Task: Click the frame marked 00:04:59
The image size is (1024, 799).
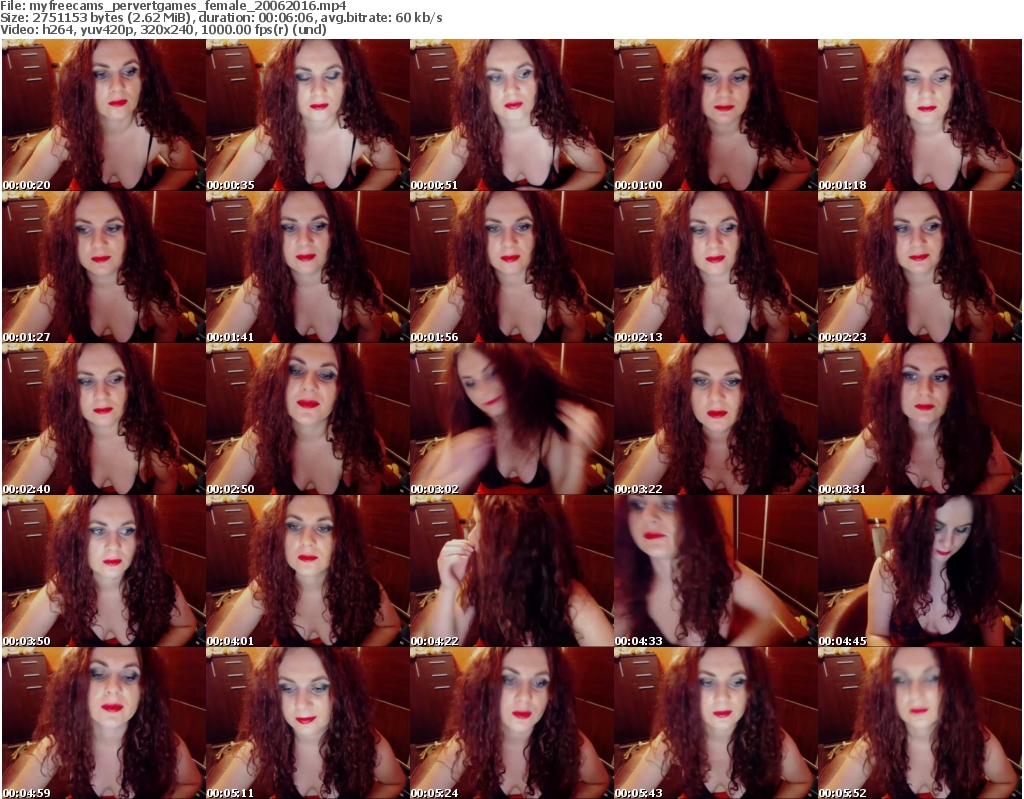Action: 104,723
